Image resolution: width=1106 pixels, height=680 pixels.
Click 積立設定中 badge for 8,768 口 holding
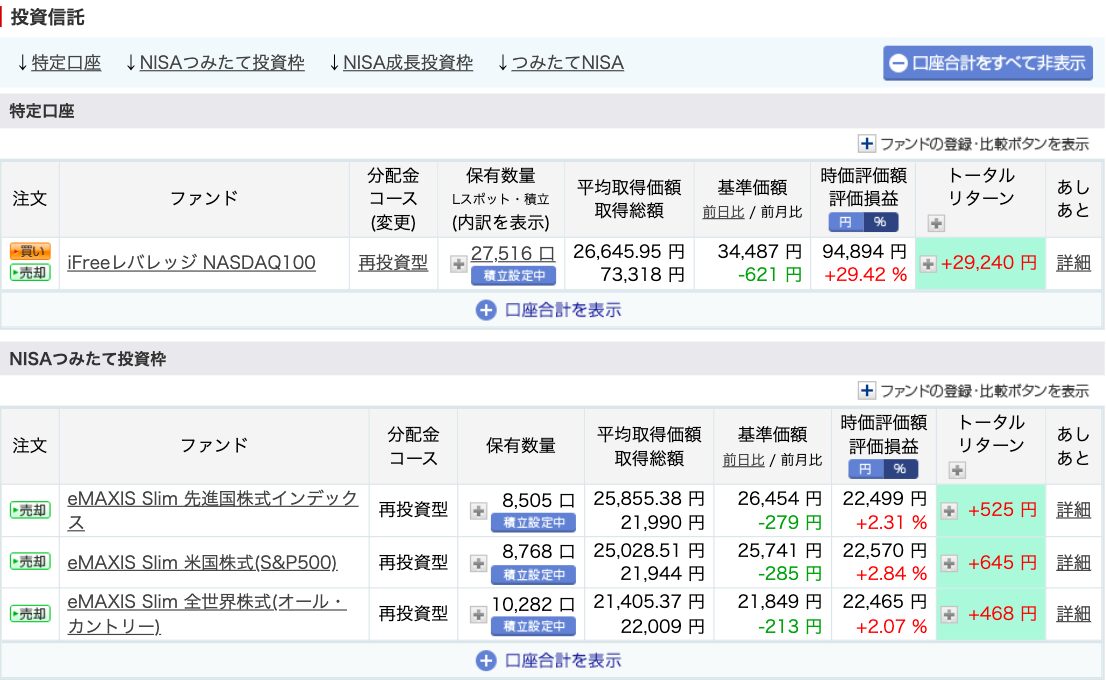(x=533, y=575)
